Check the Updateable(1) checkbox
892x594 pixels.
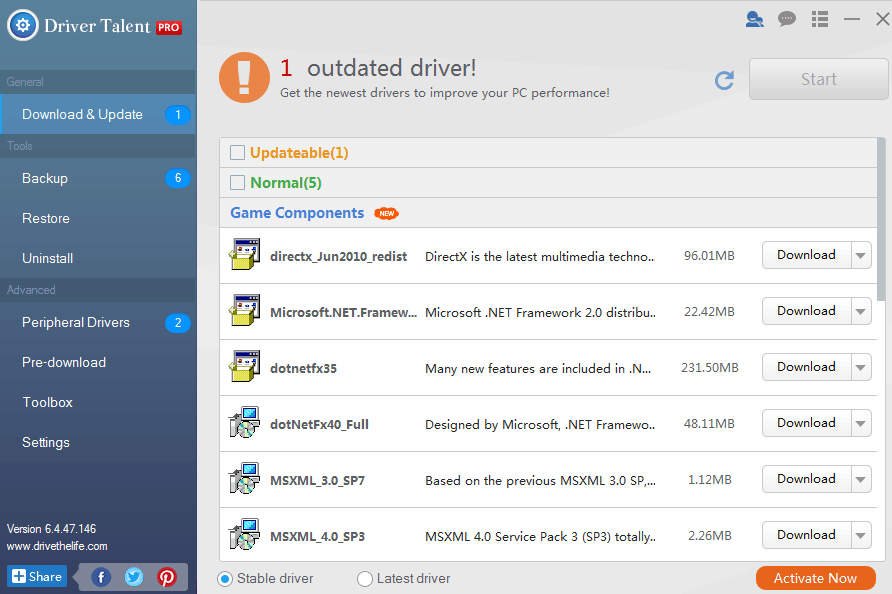(237, 152)
